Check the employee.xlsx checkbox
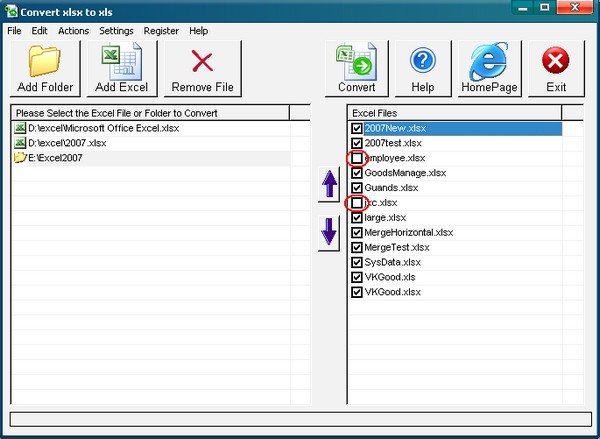This screenshot has width=600, height=439. [x=357, y=158]
